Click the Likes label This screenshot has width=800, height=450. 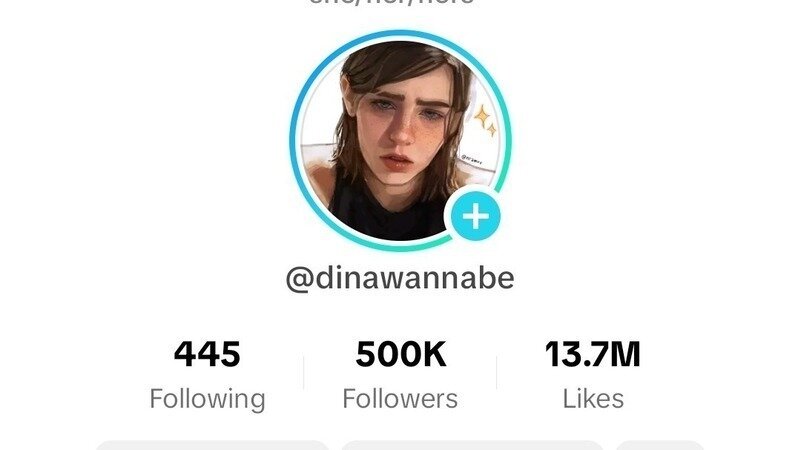point(593,399)
